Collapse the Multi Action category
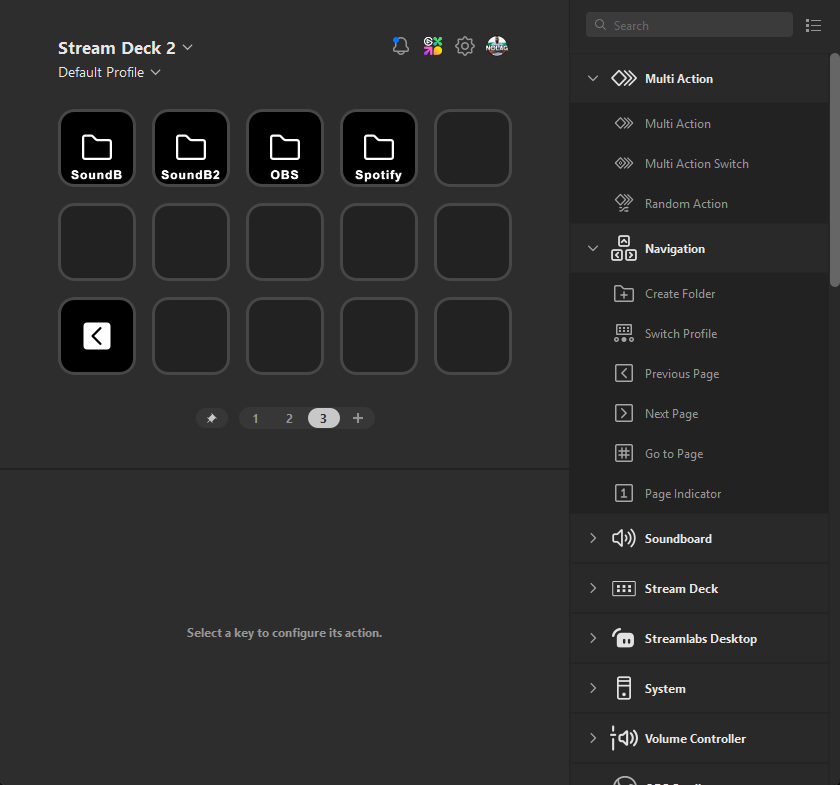Screen dimensions: 840x785 click(592, 78)
